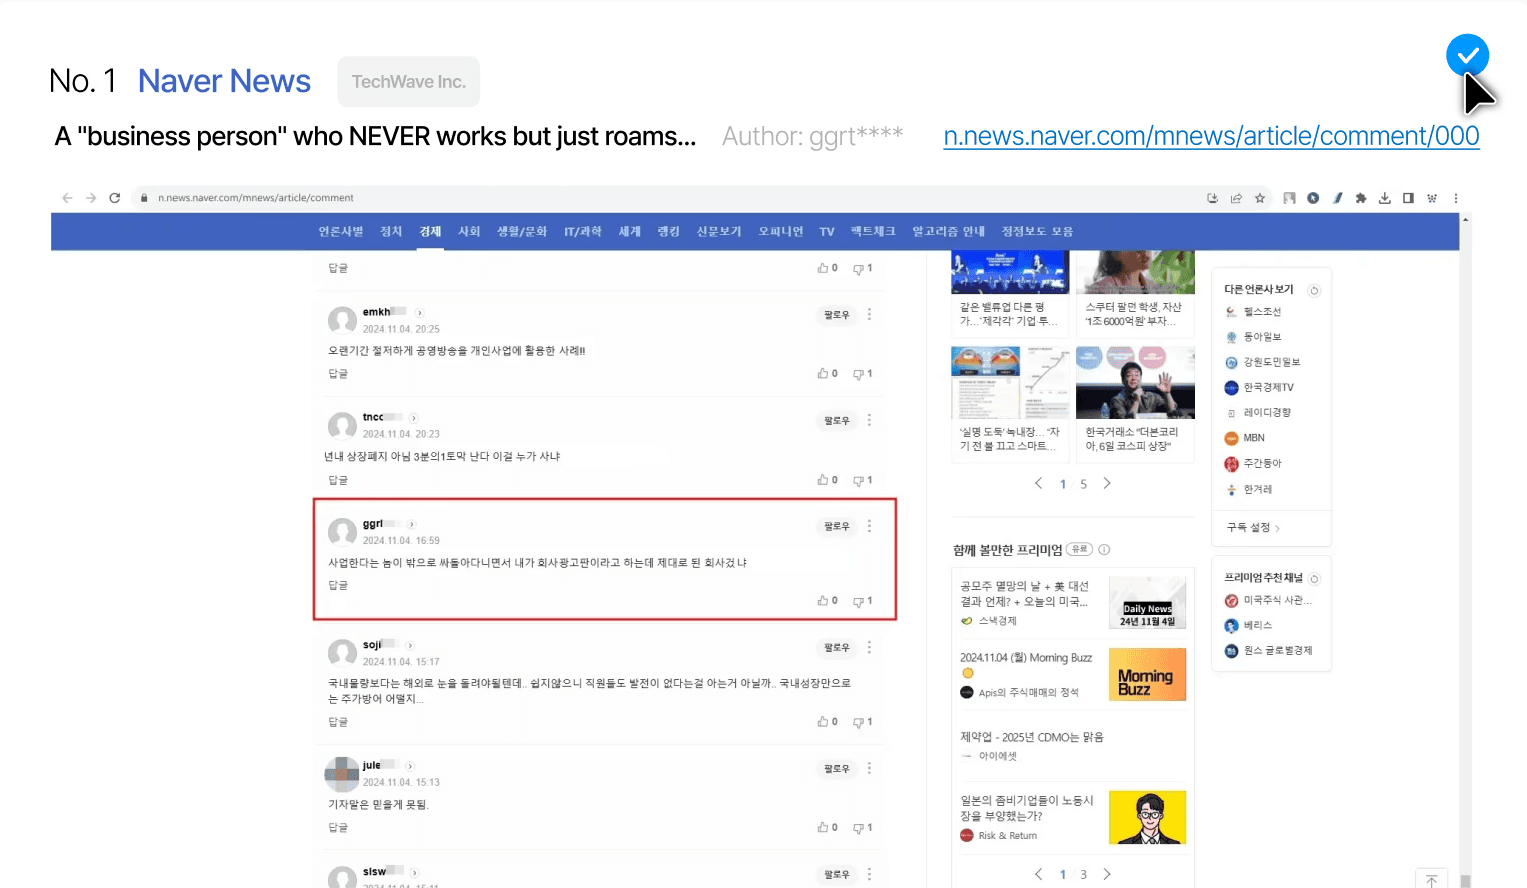Open the Morning Buzz premium thumbnail
This screenshot has height=888, width=1527.
pyautogui.click(x=1147, y=674)
